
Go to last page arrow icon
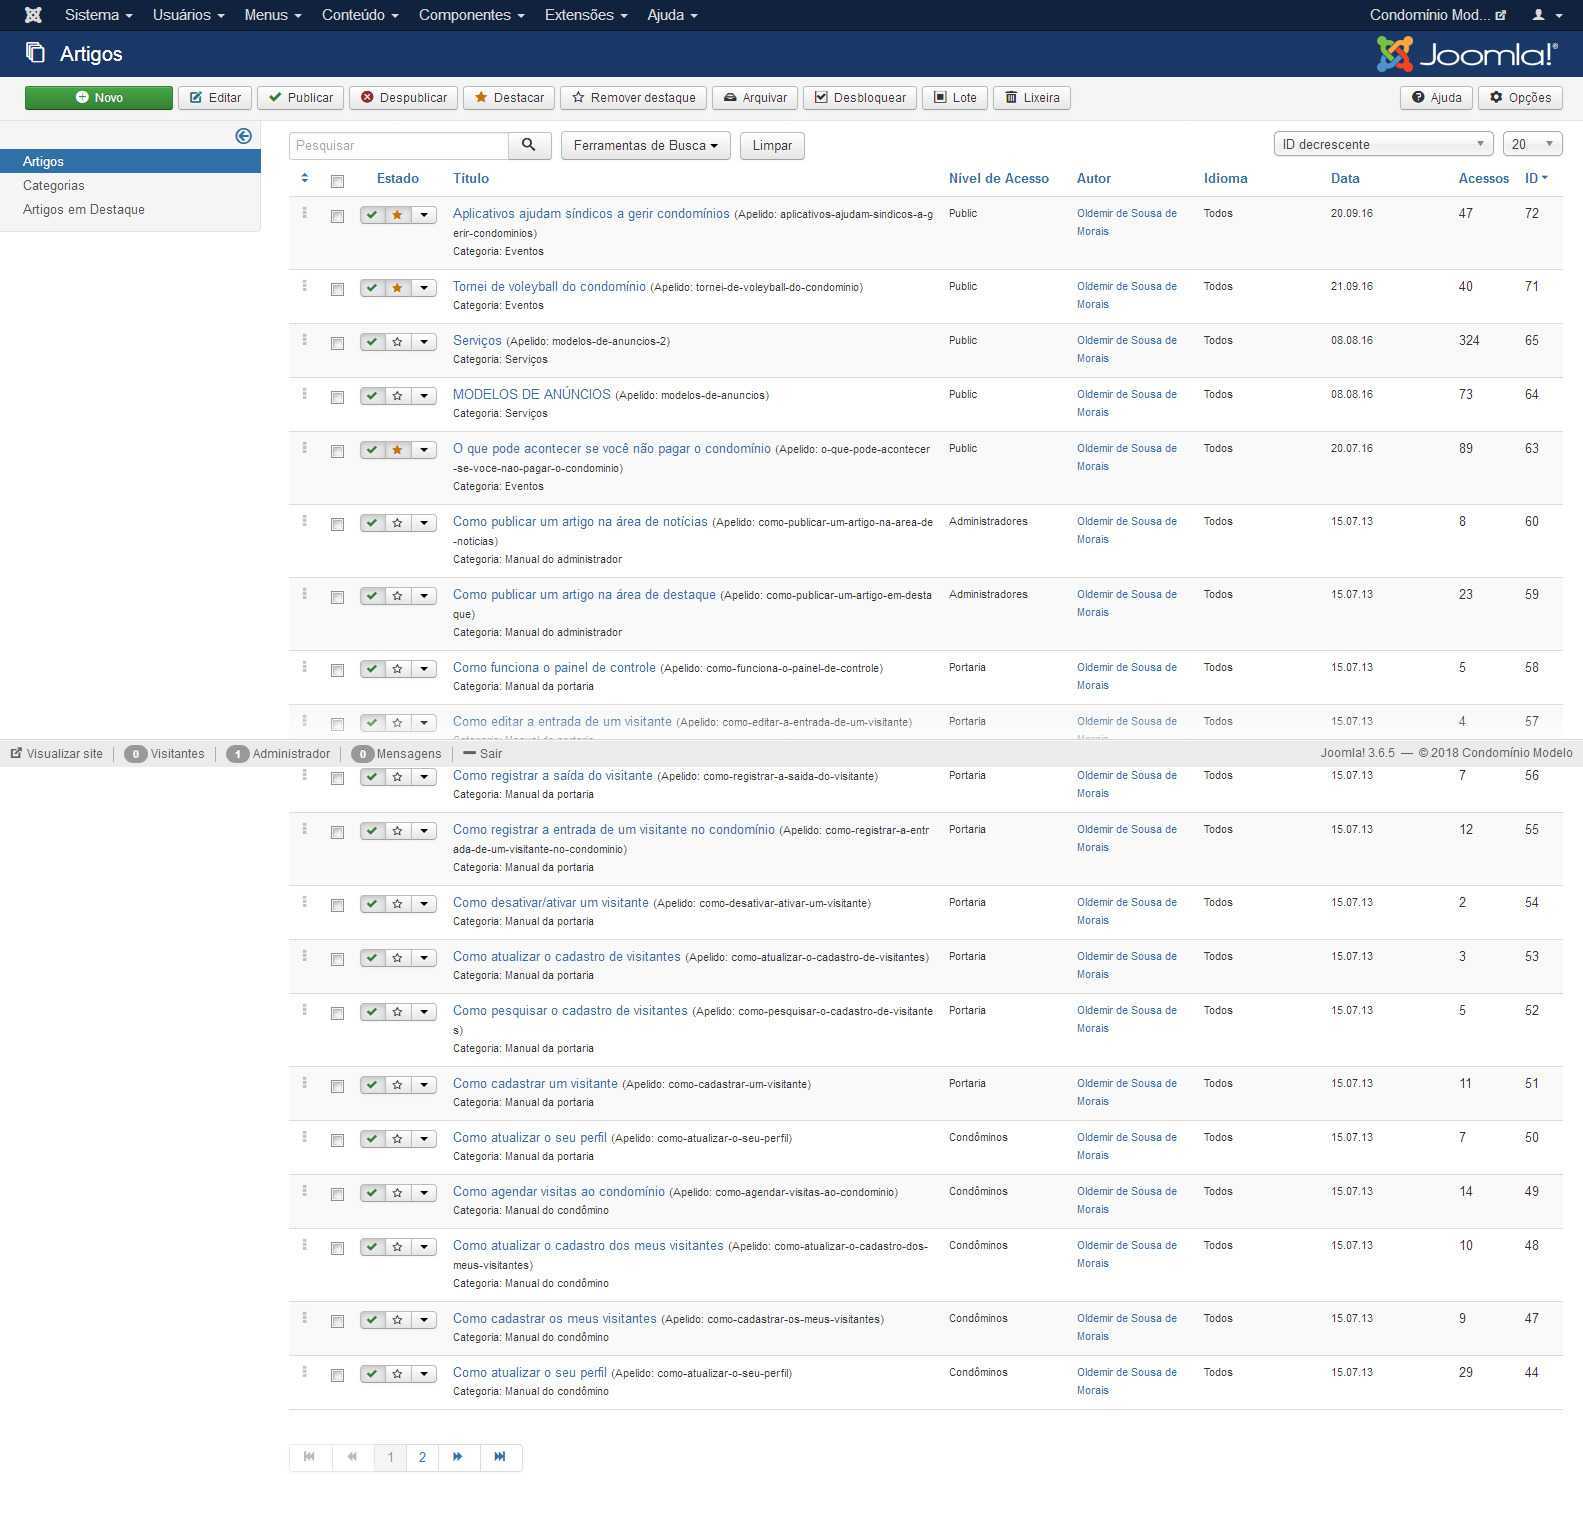coord(500,1457)
